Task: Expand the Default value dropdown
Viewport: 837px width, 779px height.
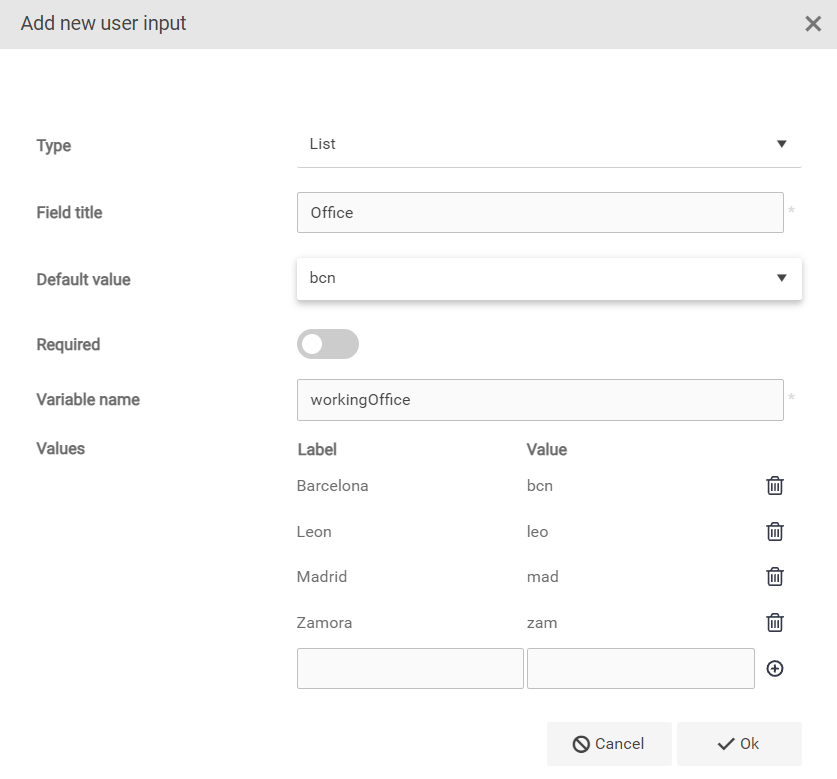Action: click(548, 278)
